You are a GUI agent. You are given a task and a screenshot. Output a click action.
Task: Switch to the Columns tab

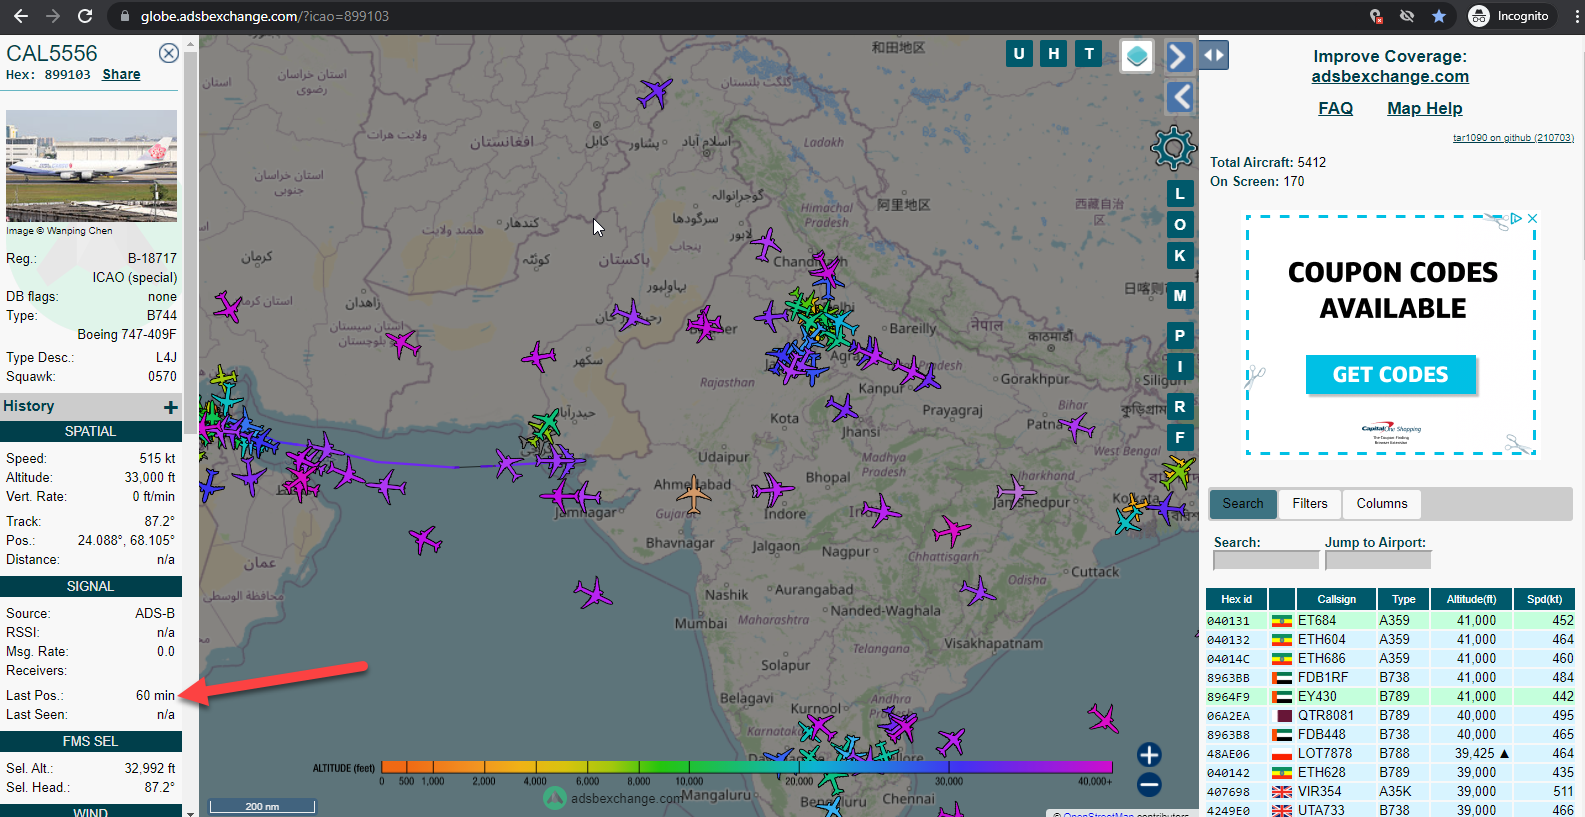point(1381,504)
